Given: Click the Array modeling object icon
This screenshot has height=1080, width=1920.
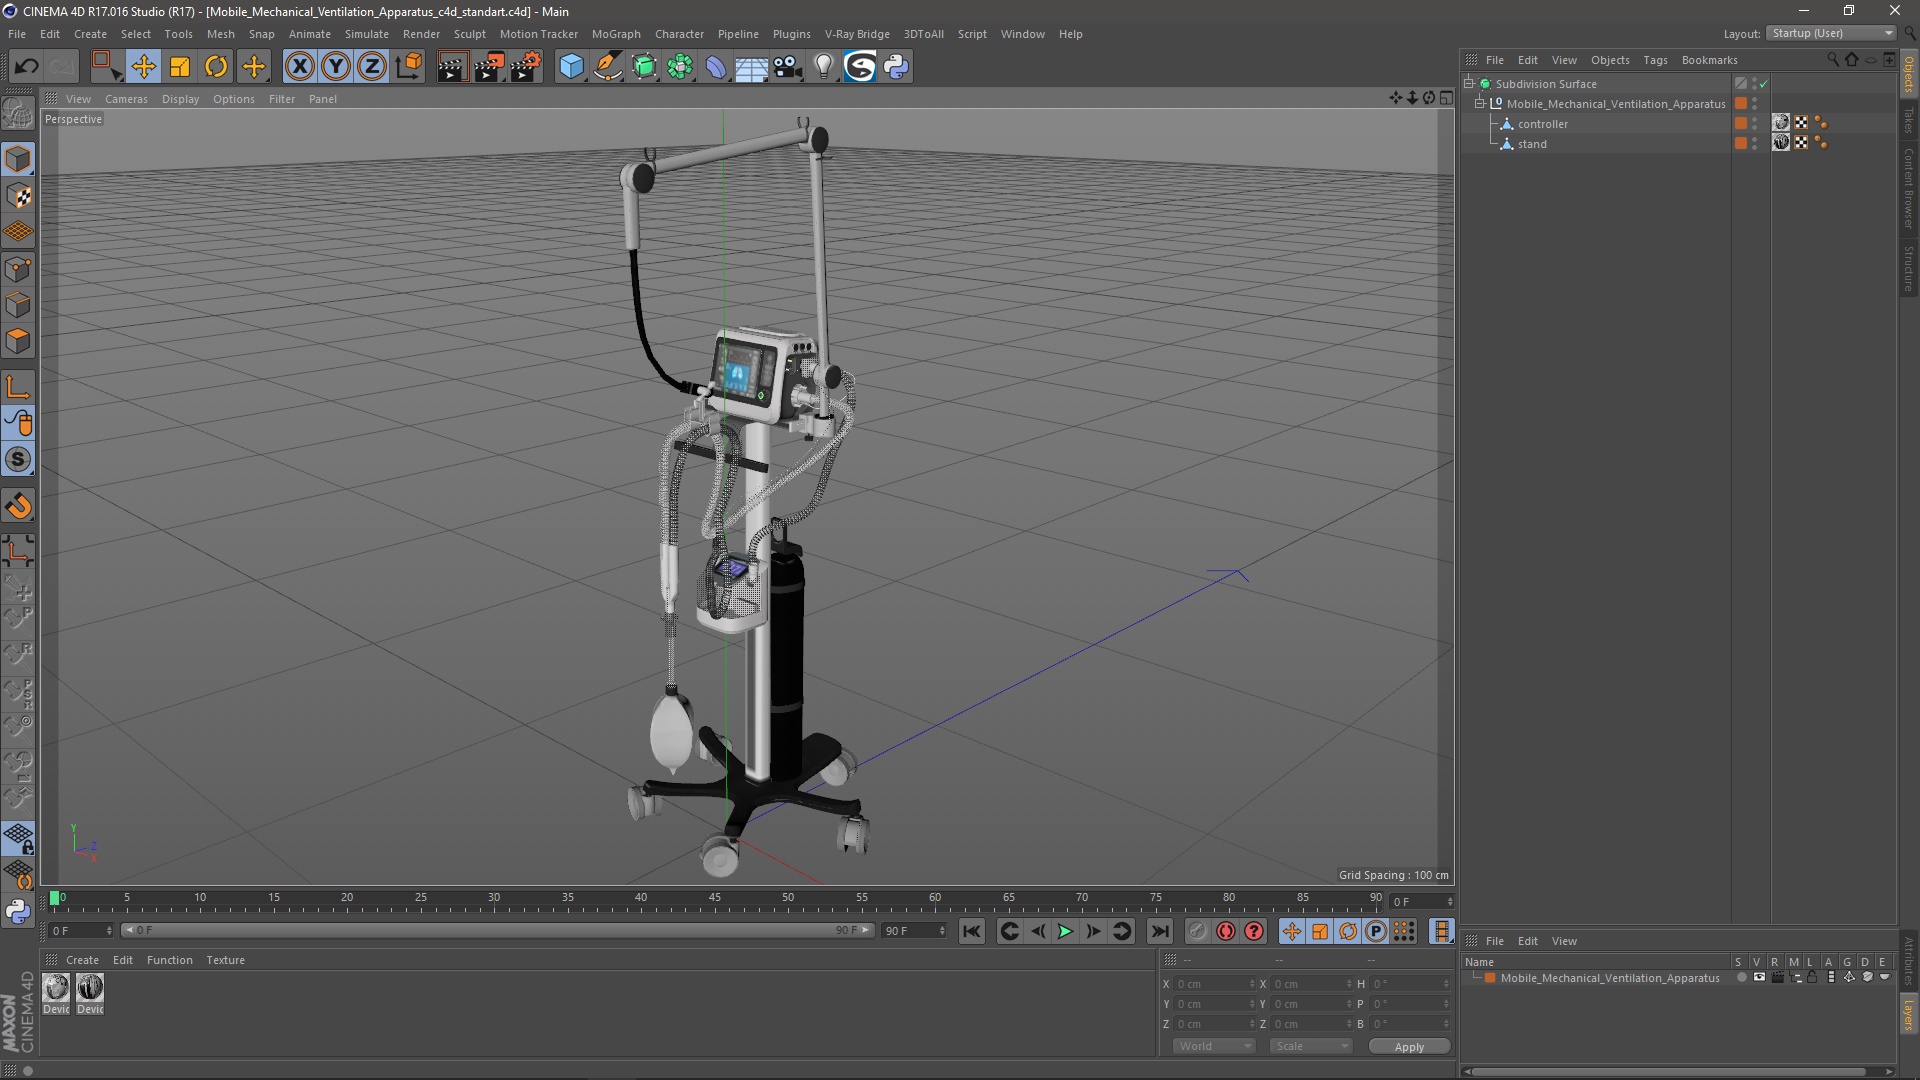Looking at the screenshot, I should pos(680,67).
